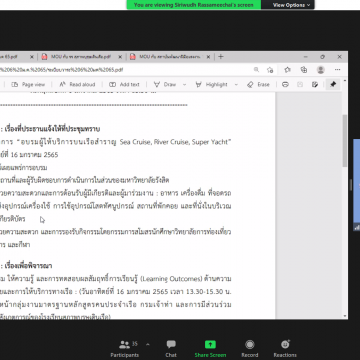
Task: Select Page view in PDF toolbar
Action: [28, 85]
